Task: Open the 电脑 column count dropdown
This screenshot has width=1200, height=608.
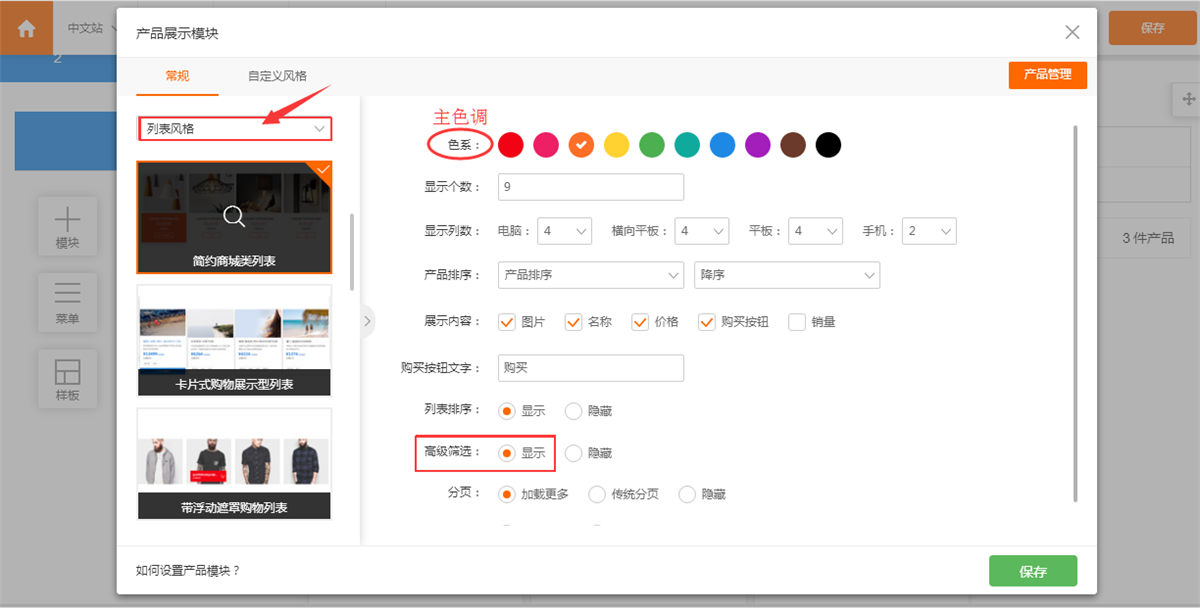Action: (565, 231)
